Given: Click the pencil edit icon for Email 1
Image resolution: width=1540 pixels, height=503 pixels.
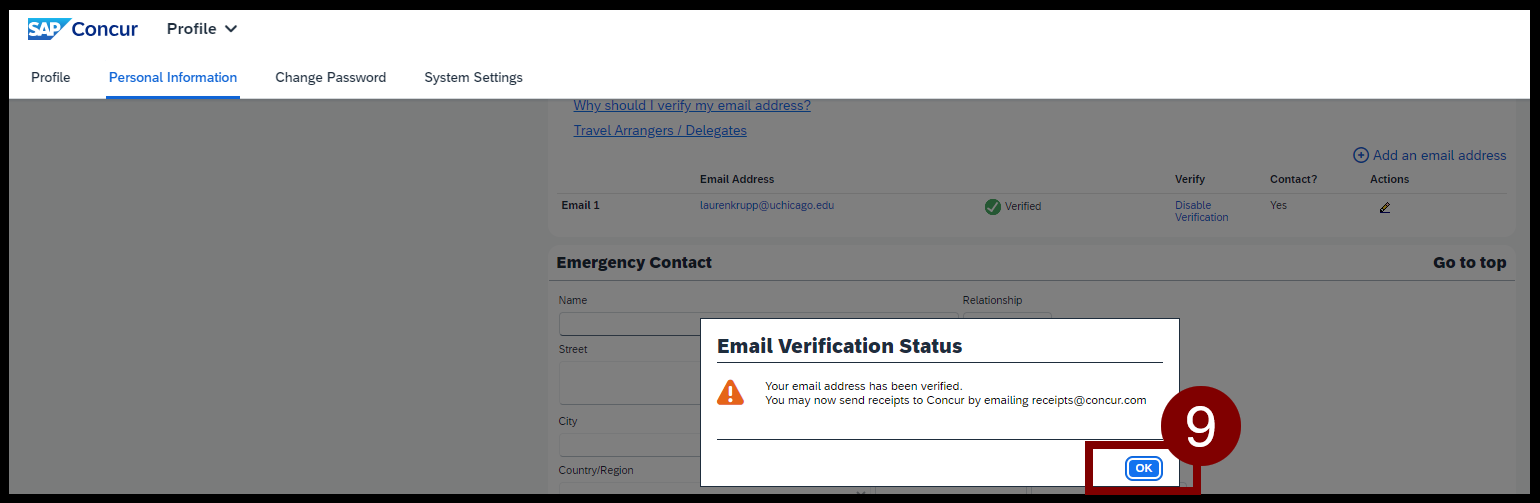Looking at the screenshot, I should (x=1384, y=208).
